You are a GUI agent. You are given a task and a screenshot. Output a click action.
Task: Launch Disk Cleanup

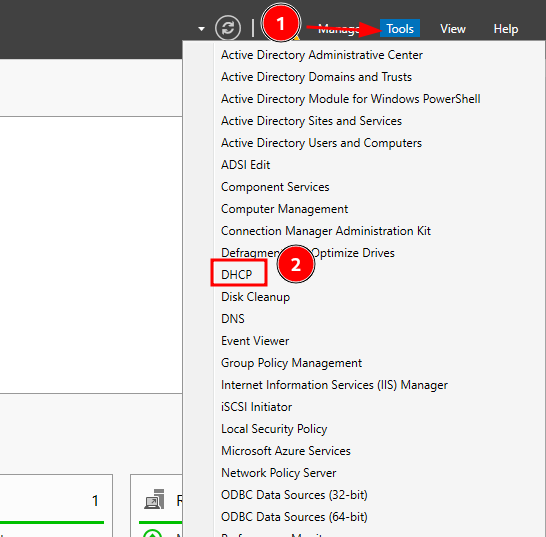(x=255, y=297)
